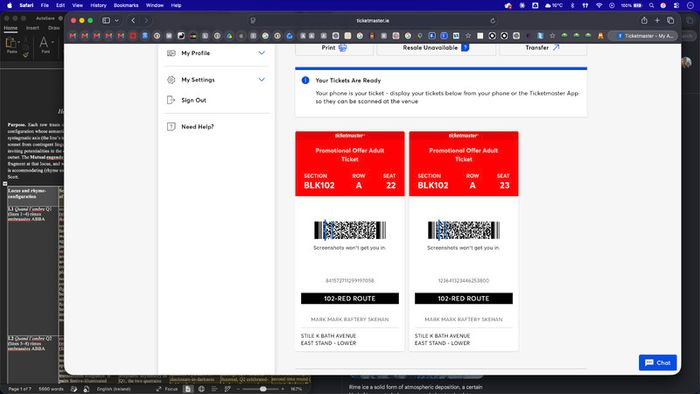Click the battery 100% indicator
Viewport: 700px width, 394px height.
(631, 5)
